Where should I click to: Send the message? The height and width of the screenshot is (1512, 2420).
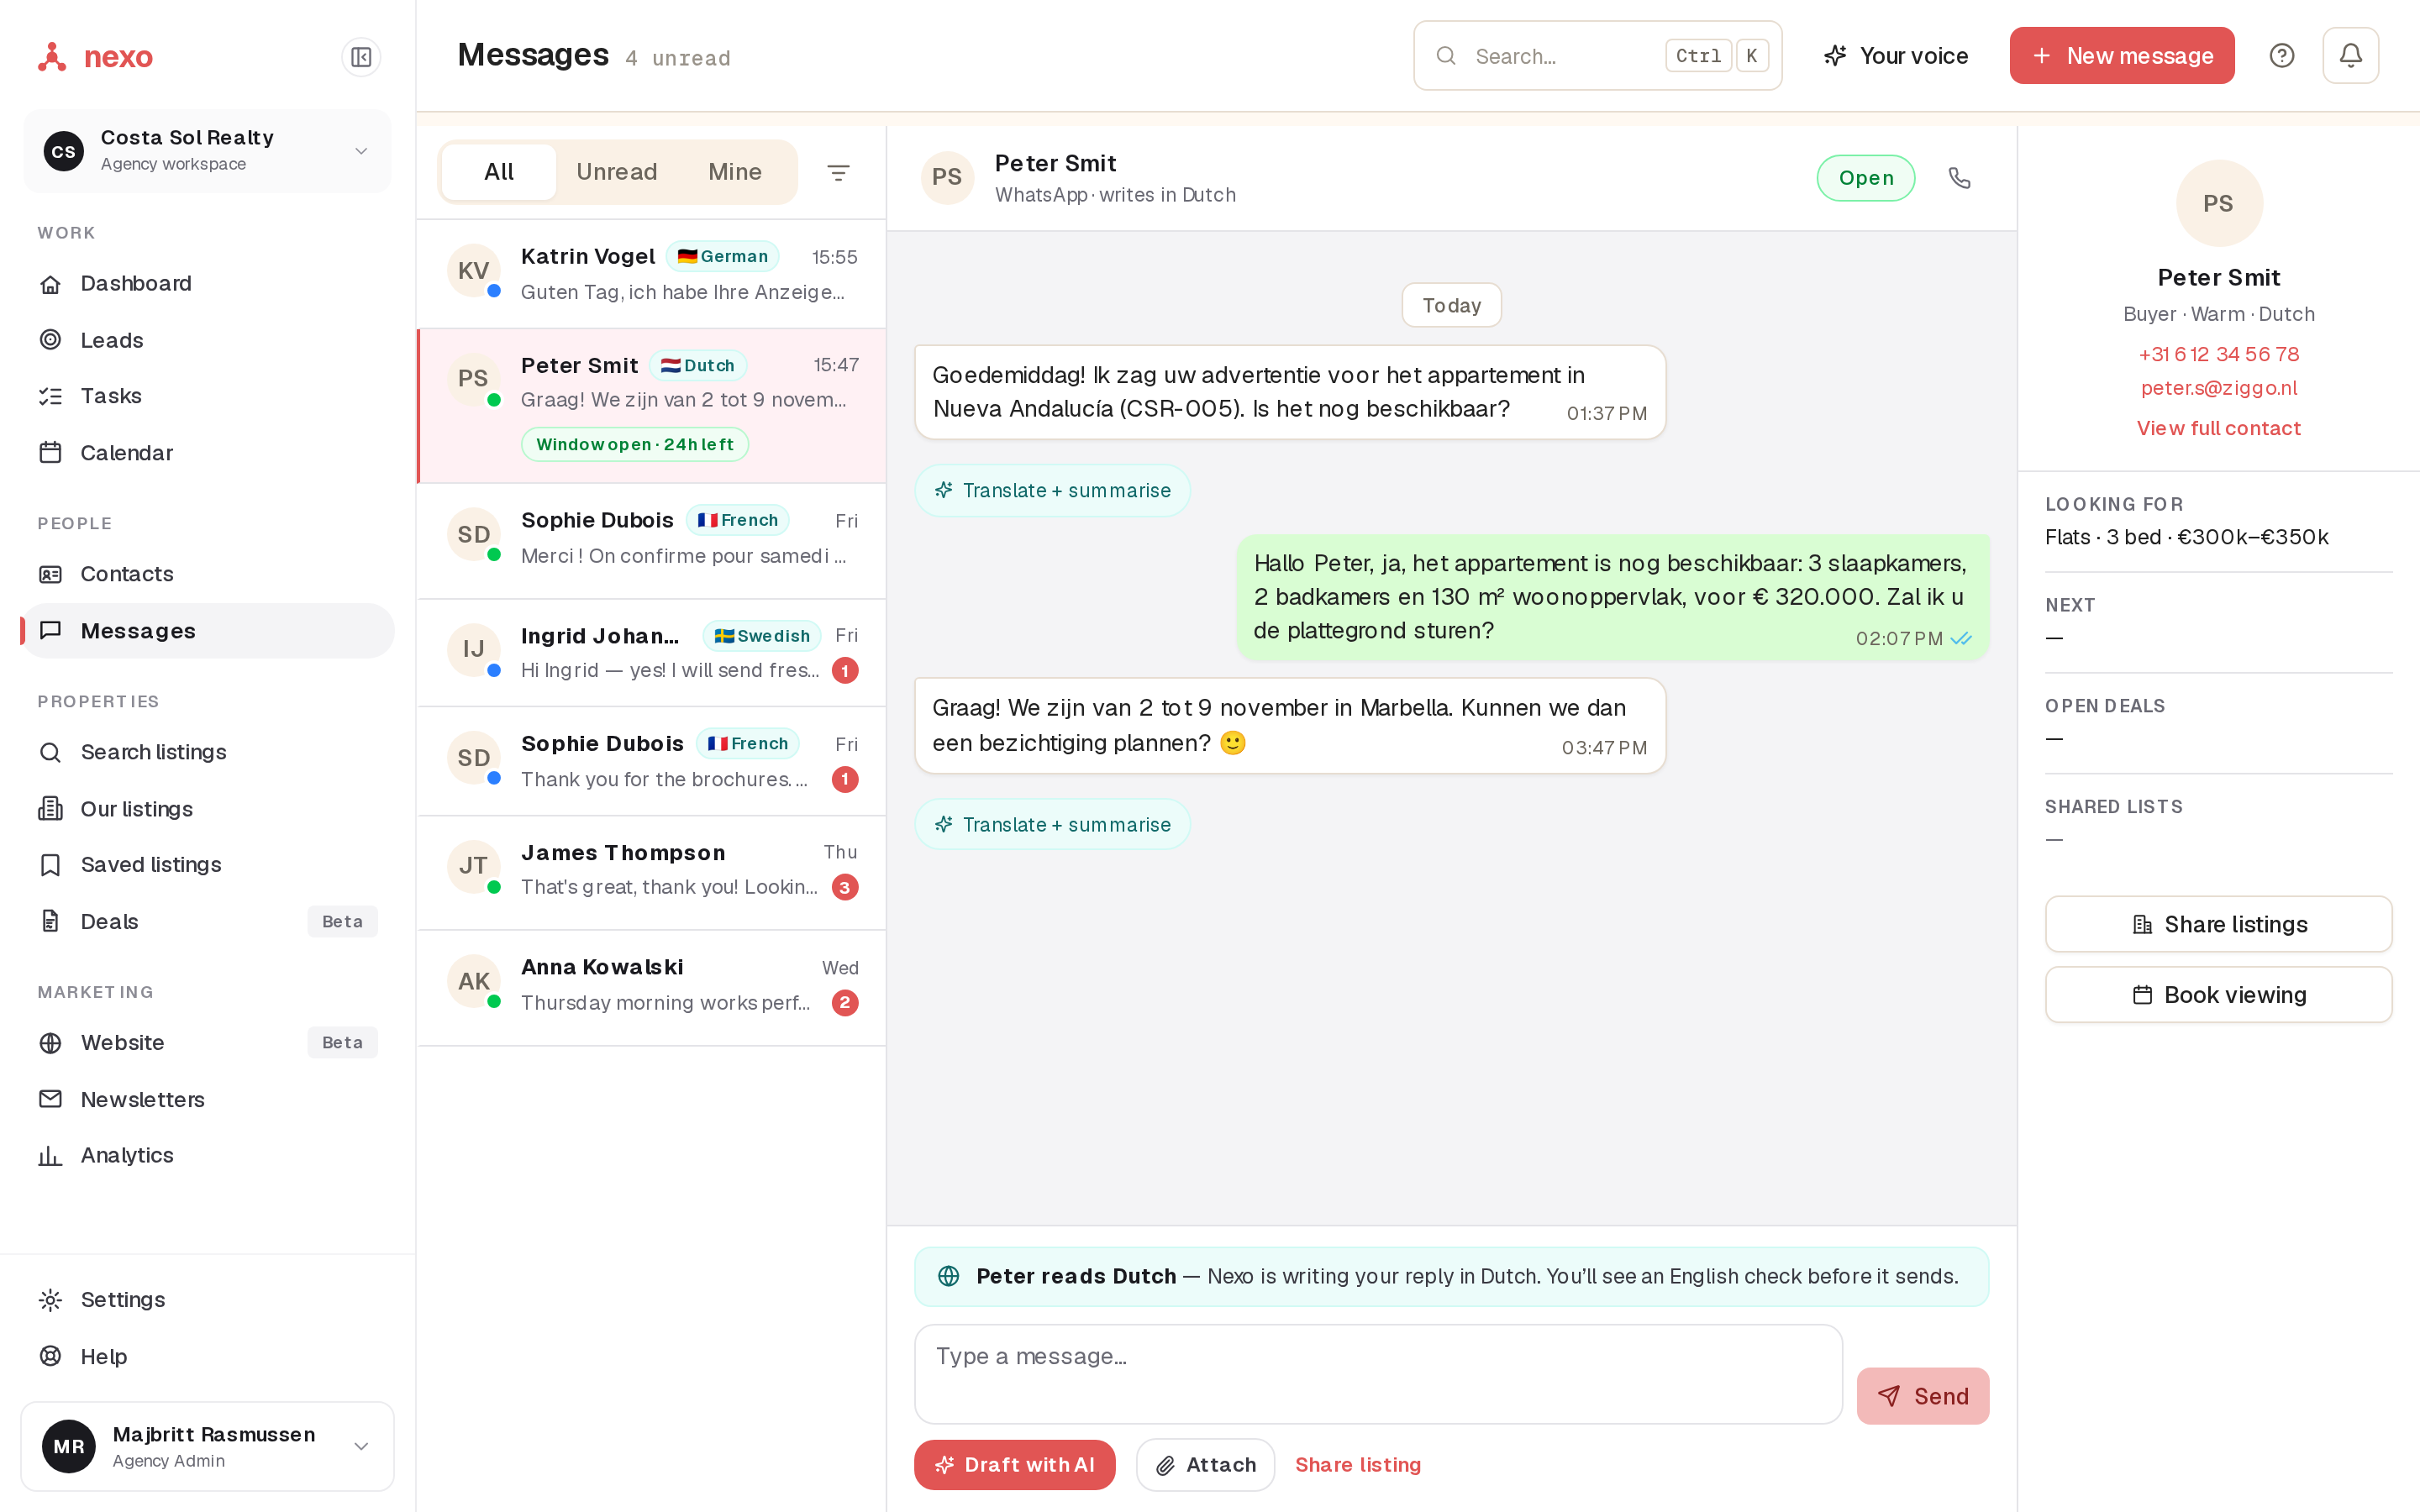coord(1922,1395)
